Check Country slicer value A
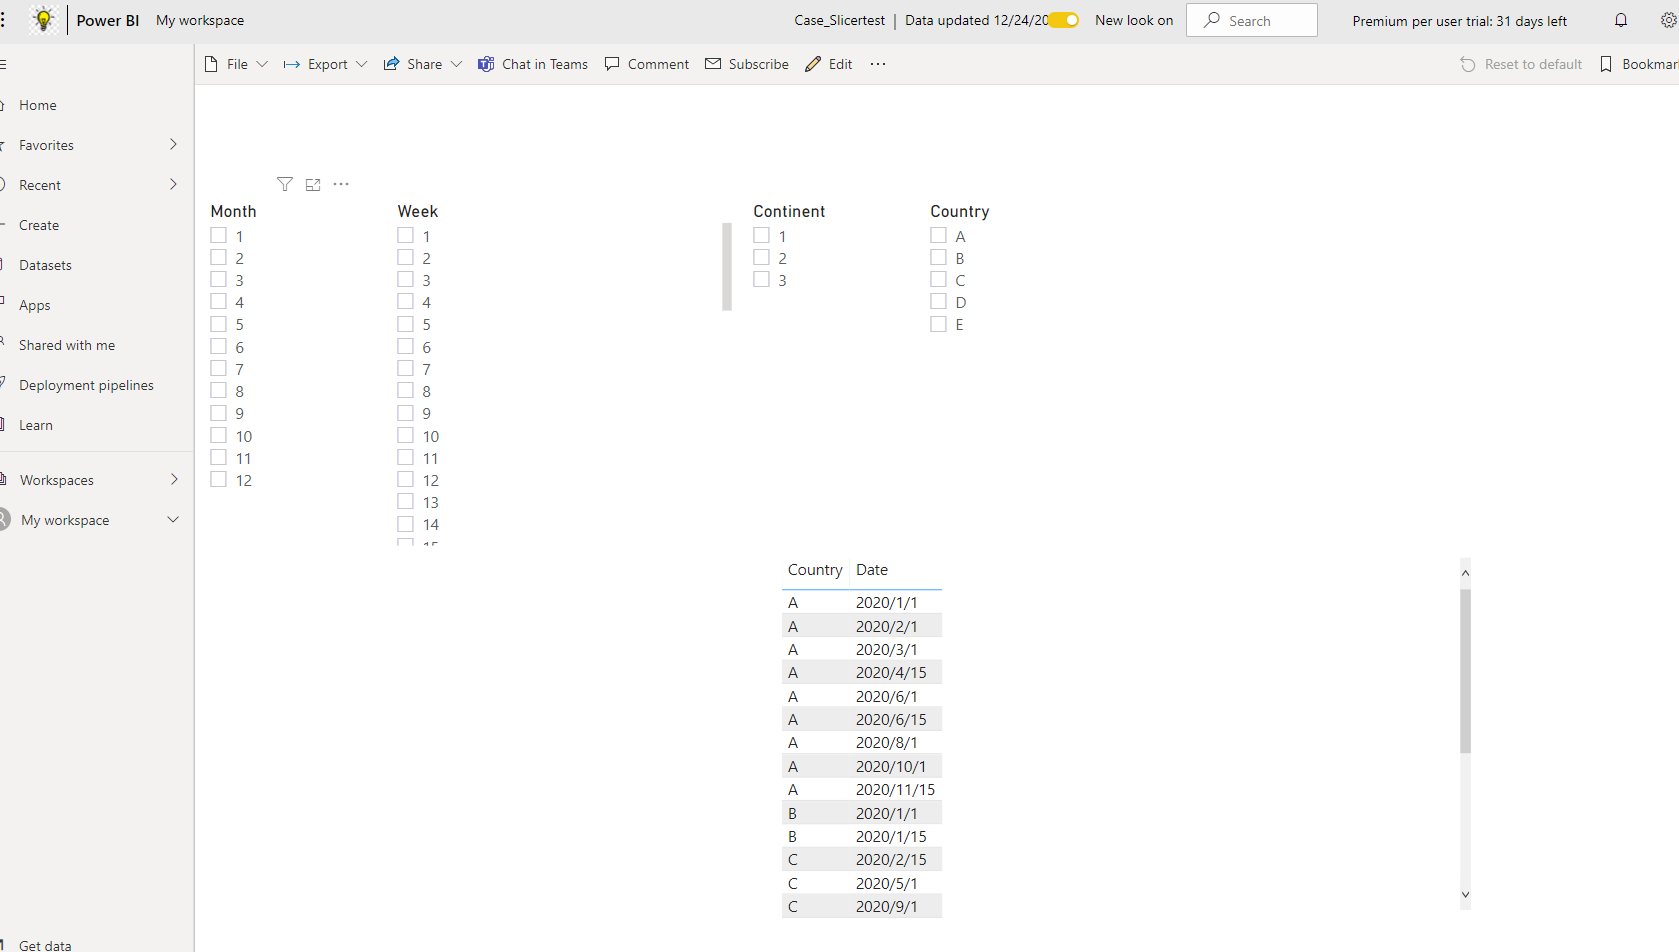 pos(938,236)
